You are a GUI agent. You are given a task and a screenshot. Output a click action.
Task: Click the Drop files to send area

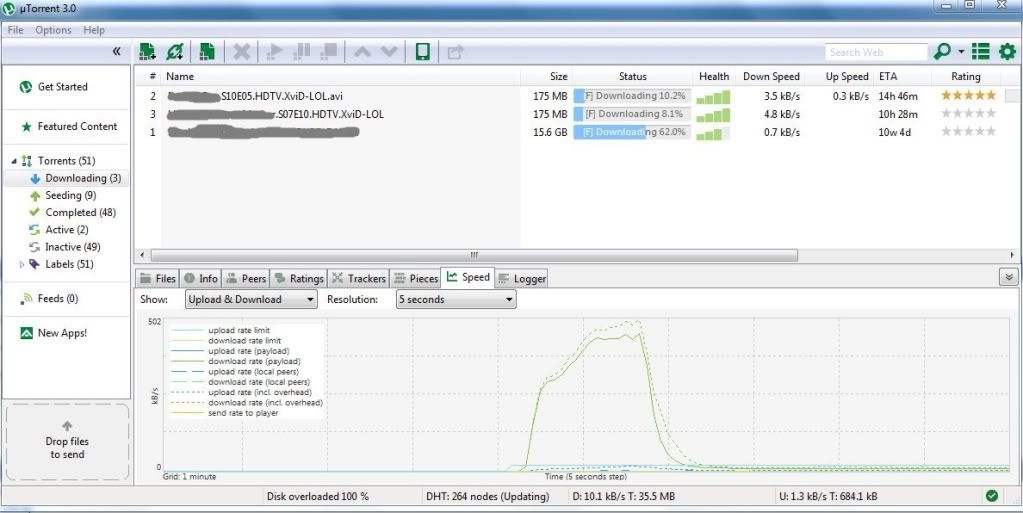(x=67, y=442)
